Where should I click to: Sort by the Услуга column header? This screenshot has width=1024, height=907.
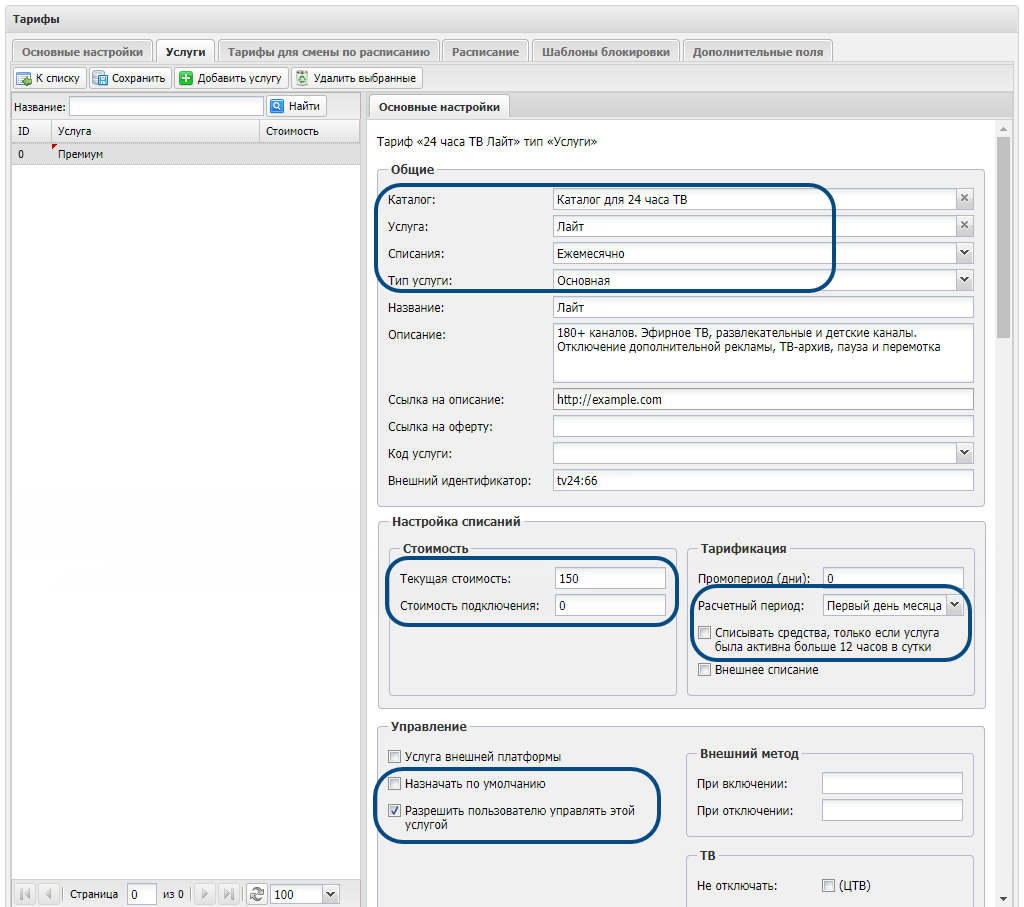(155, 131)
